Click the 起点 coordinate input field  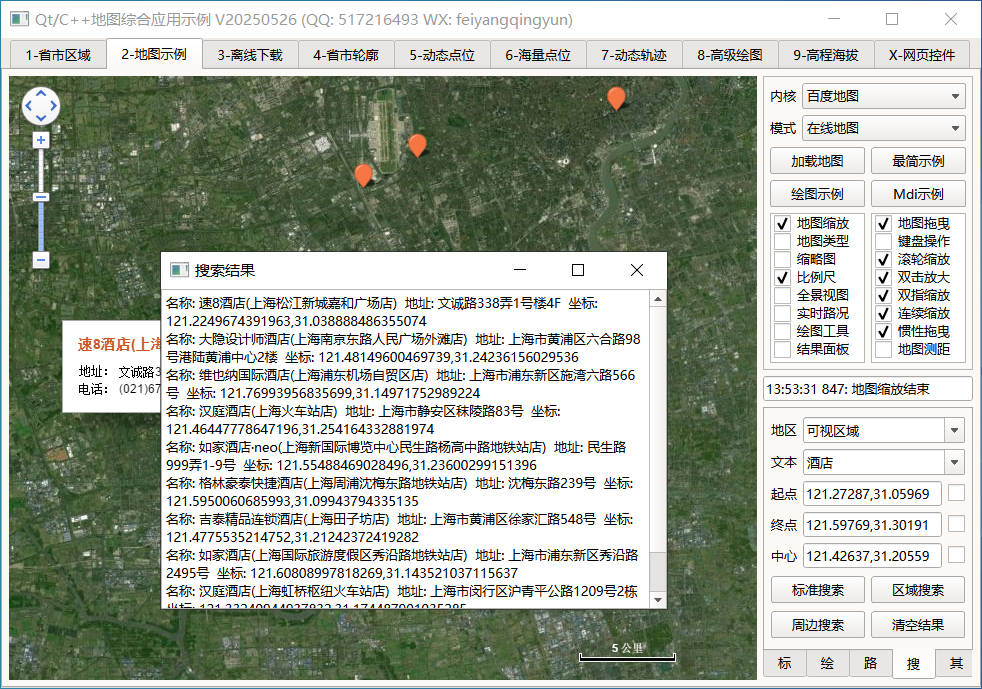(x=872, y=494)
